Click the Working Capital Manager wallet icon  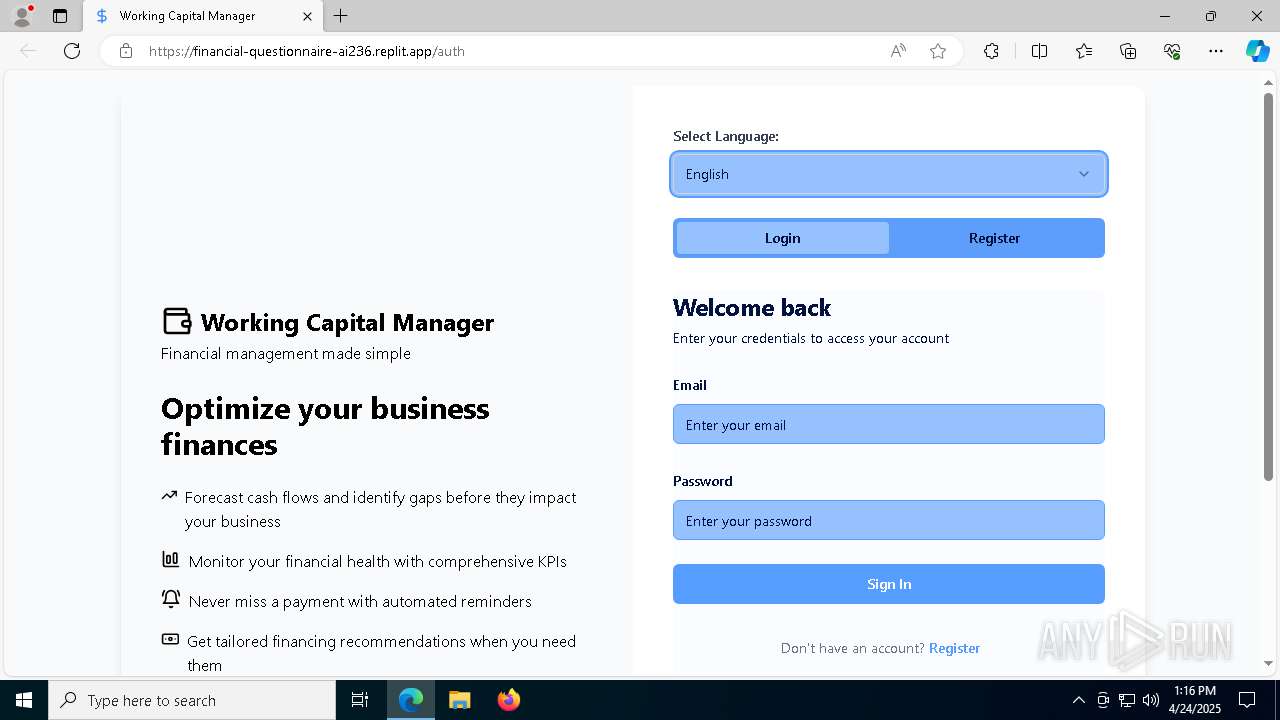click(x=176, y=321)
